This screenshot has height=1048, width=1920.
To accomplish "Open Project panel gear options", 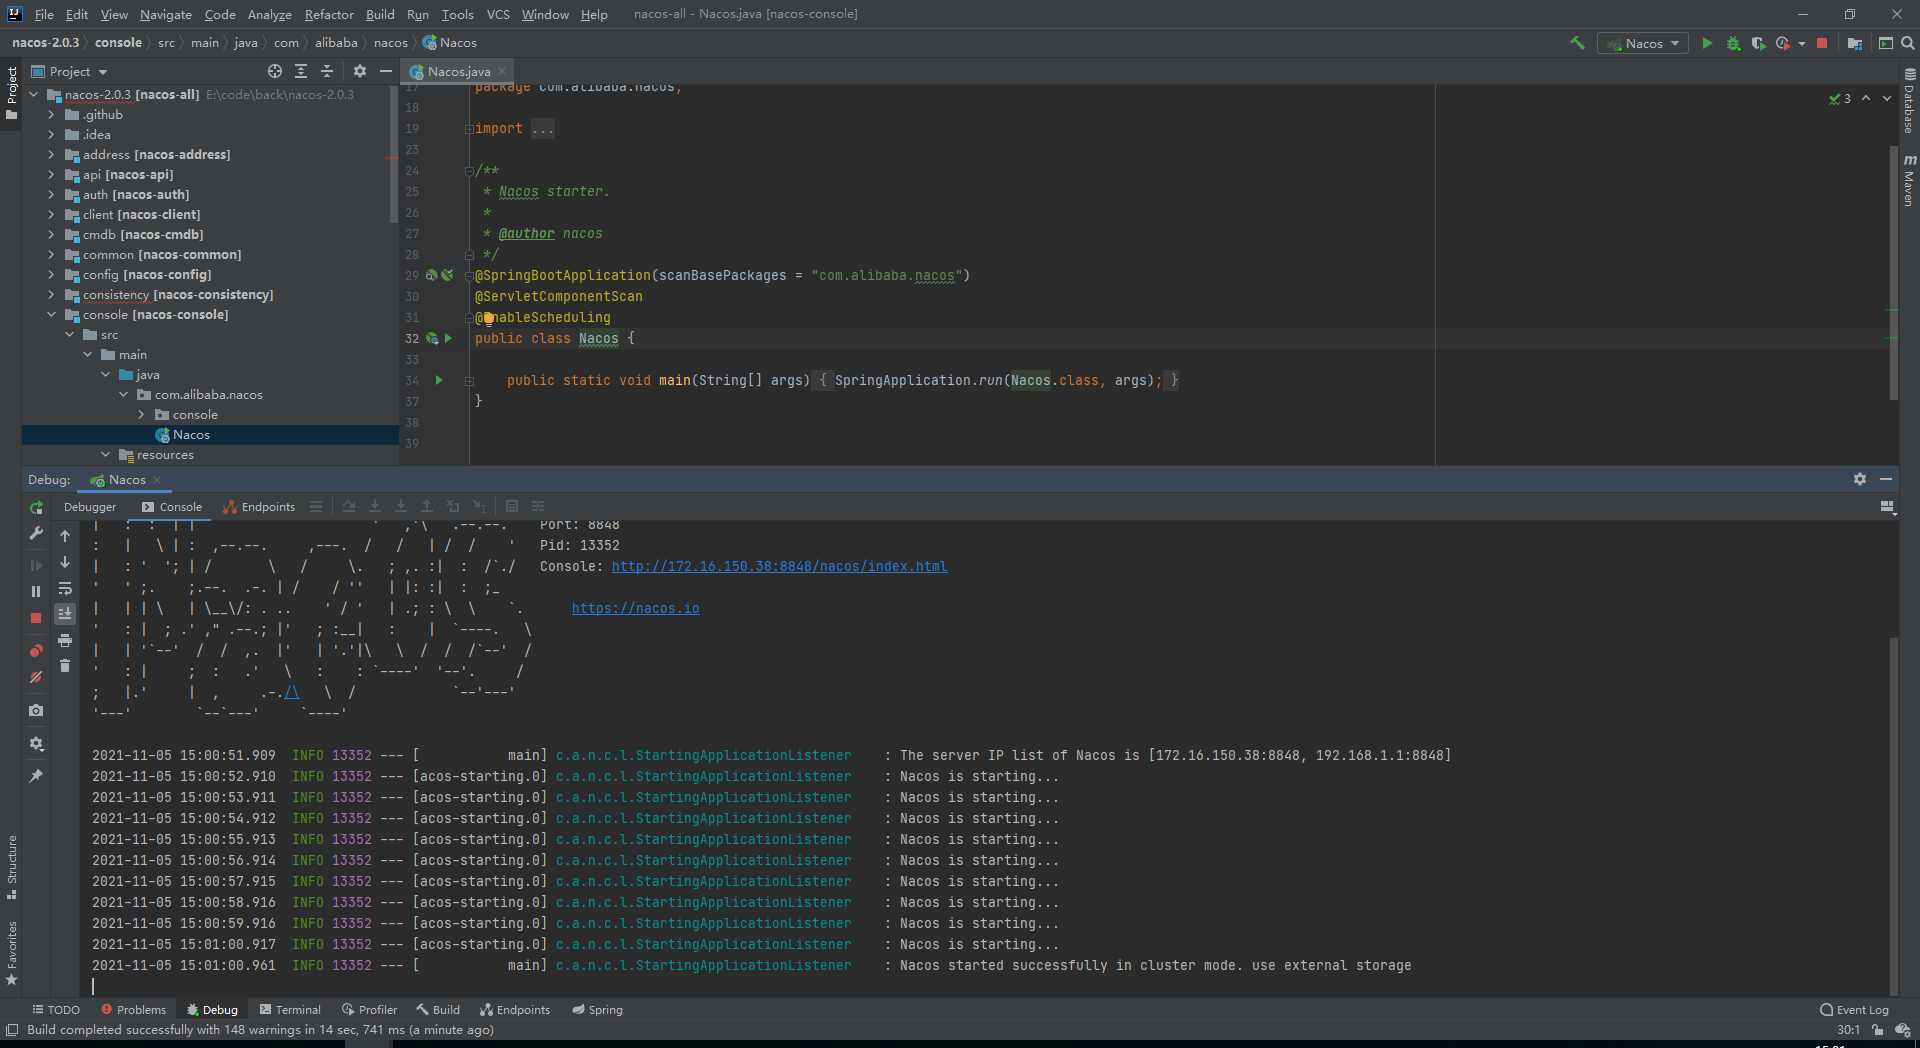I will pos(360,71).
